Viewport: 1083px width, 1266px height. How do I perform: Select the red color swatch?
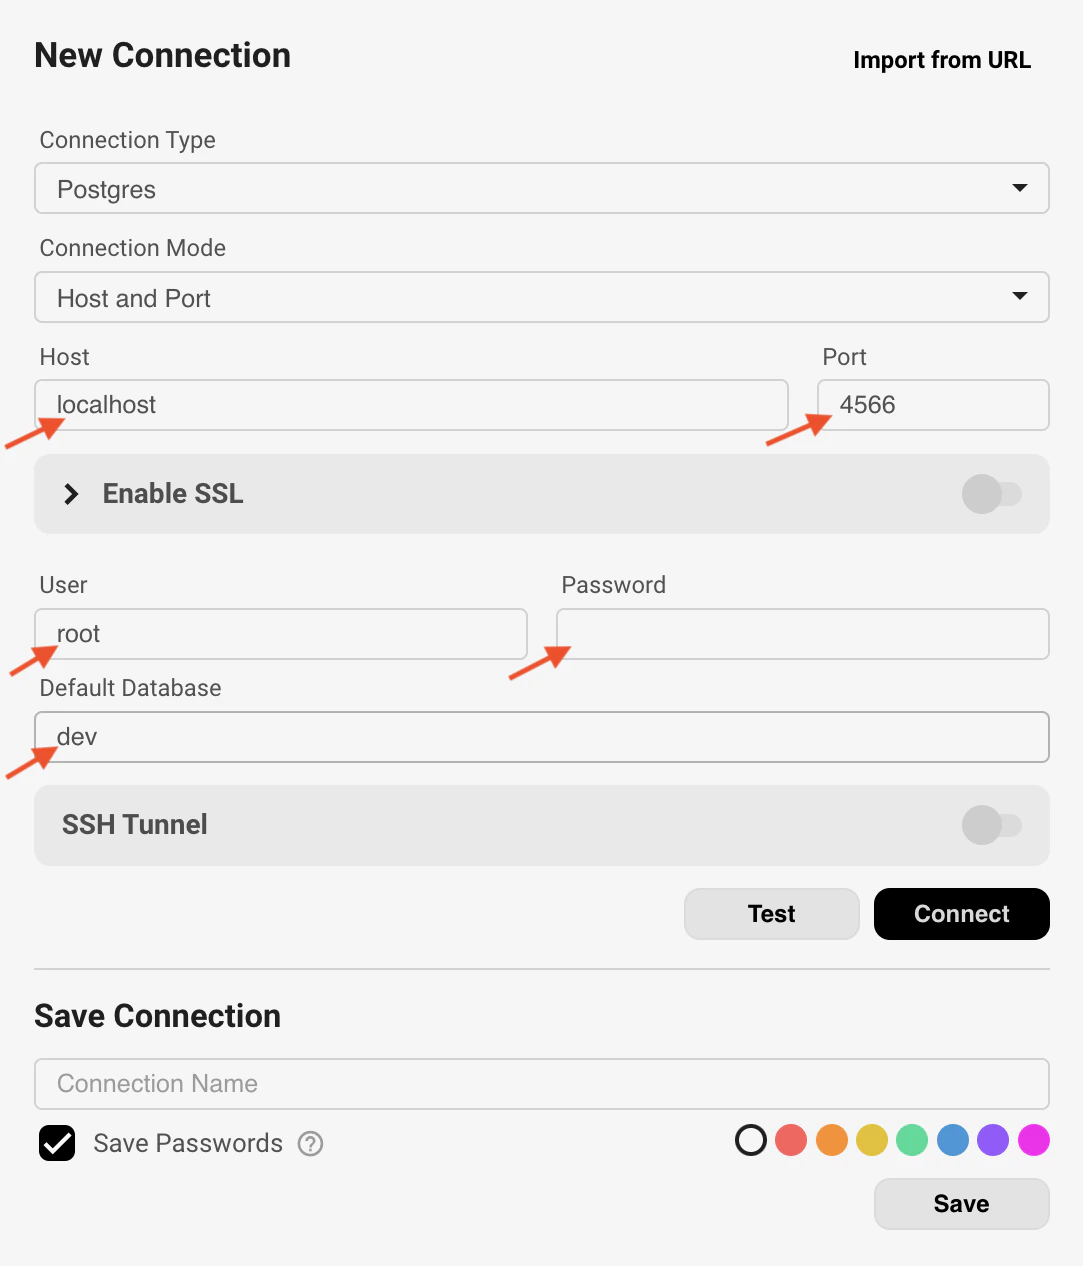pos(791,1140)
